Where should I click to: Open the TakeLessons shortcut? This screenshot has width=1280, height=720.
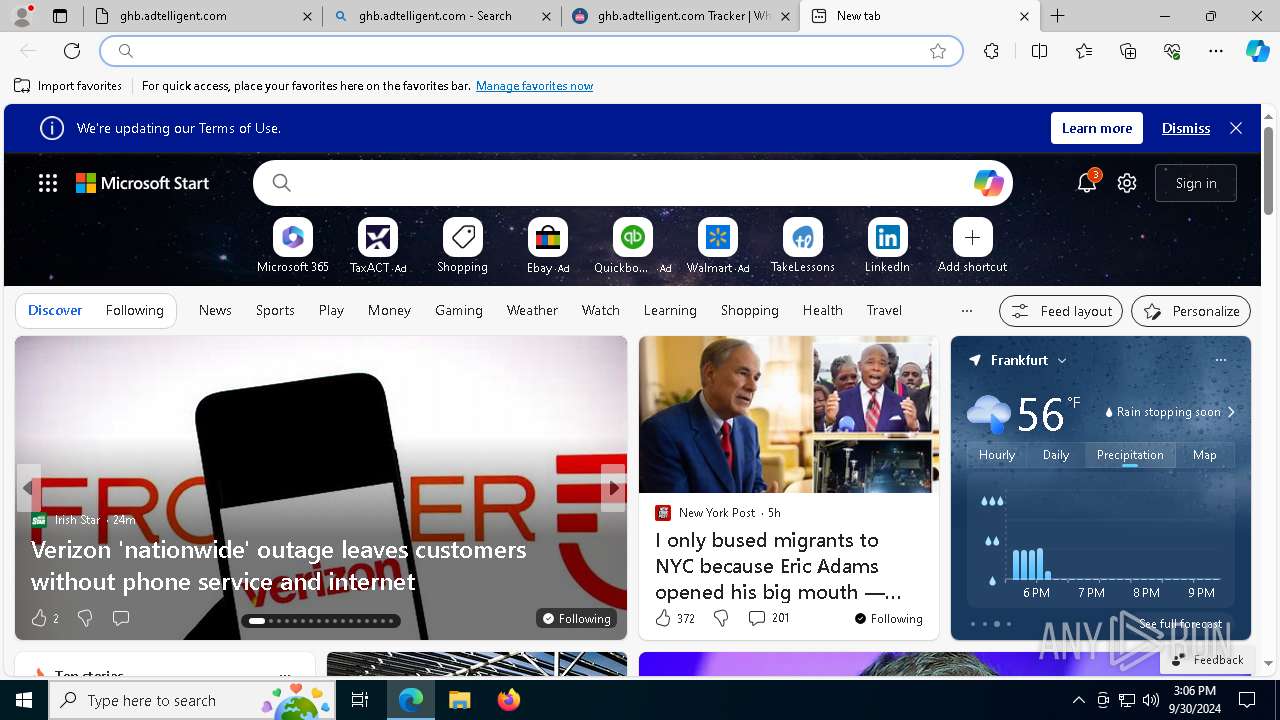click(x=803, y=246)
